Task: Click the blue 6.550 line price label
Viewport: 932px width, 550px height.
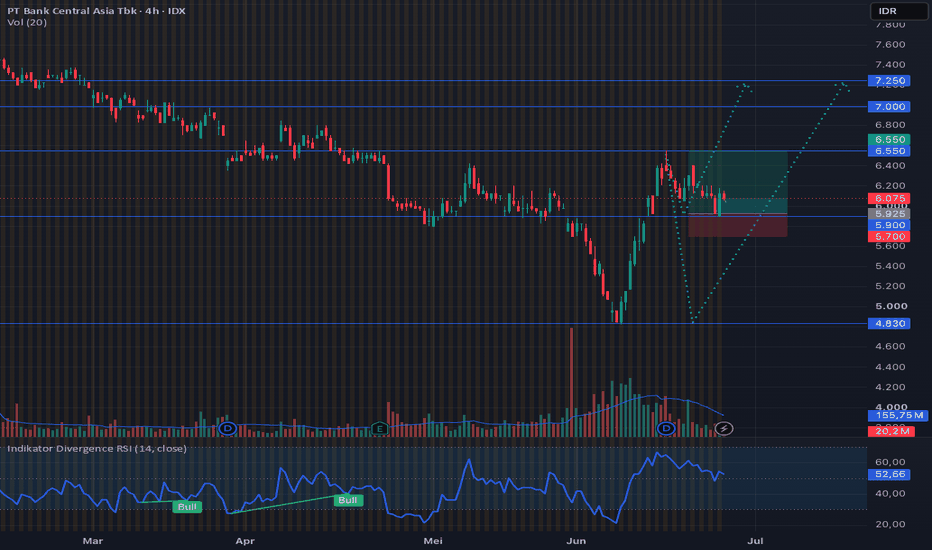Action: point(889,151)
